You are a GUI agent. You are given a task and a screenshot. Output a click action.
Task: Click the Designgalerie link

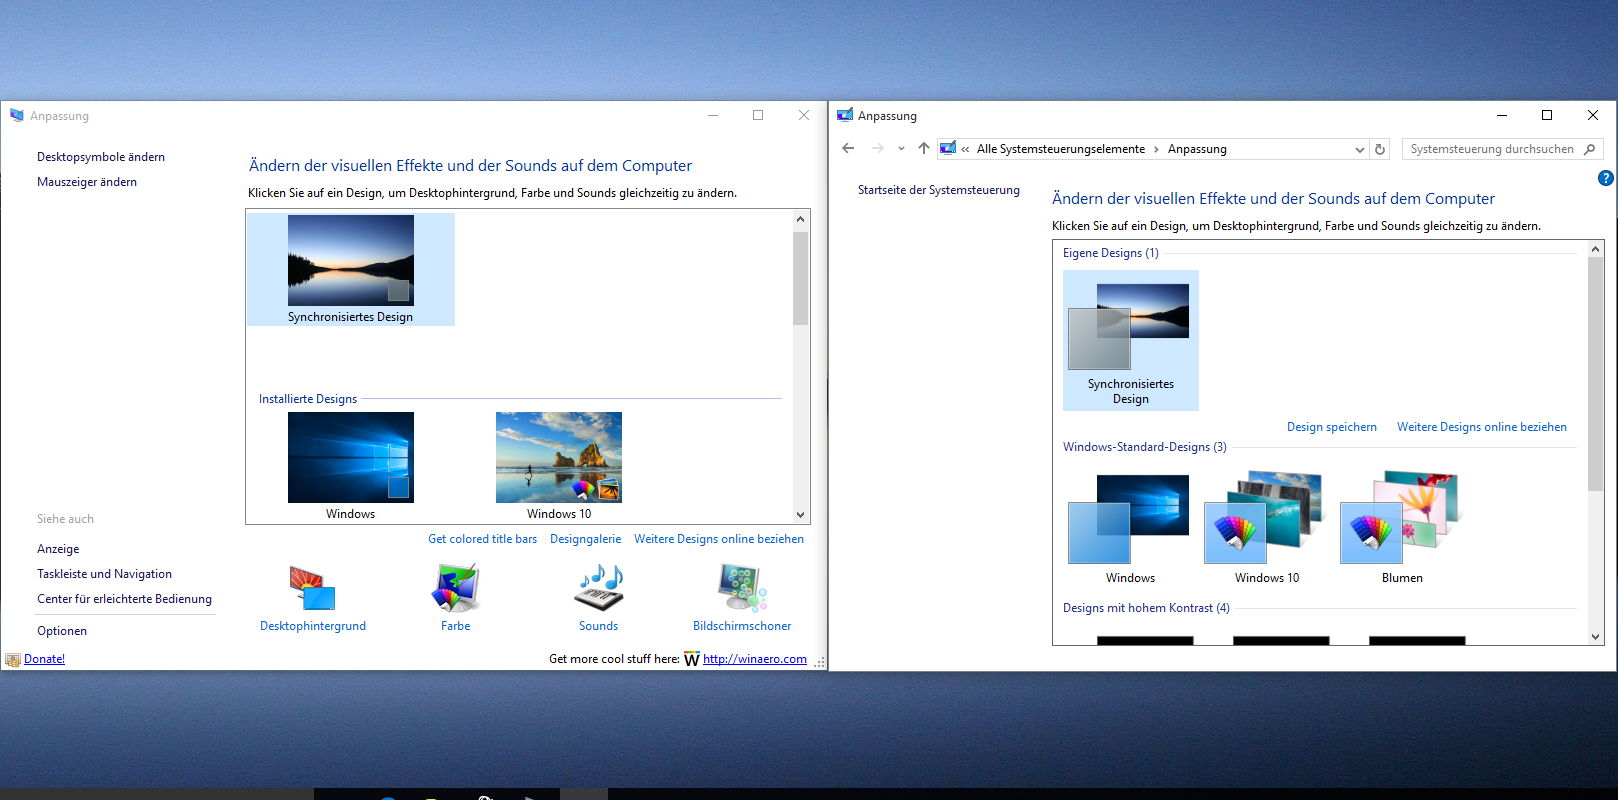pyautogui.click(x=585, y=539)
